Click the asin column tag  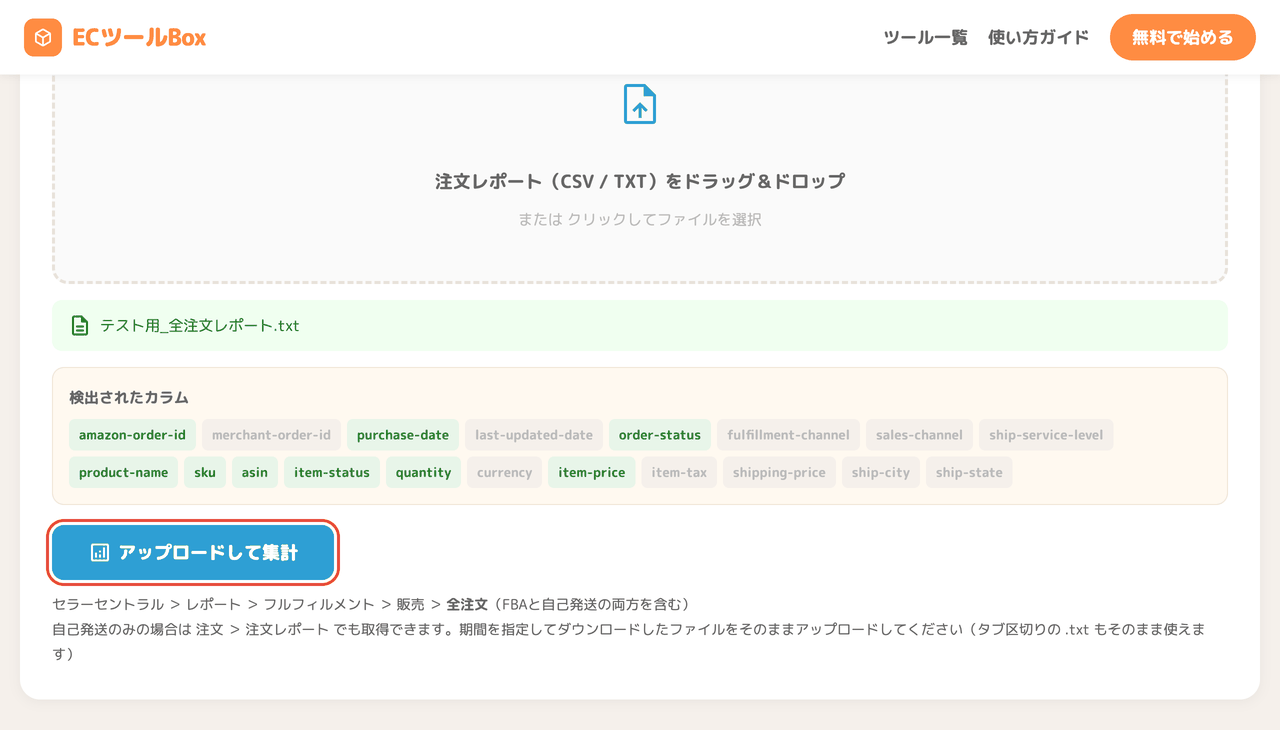[255, 472]
